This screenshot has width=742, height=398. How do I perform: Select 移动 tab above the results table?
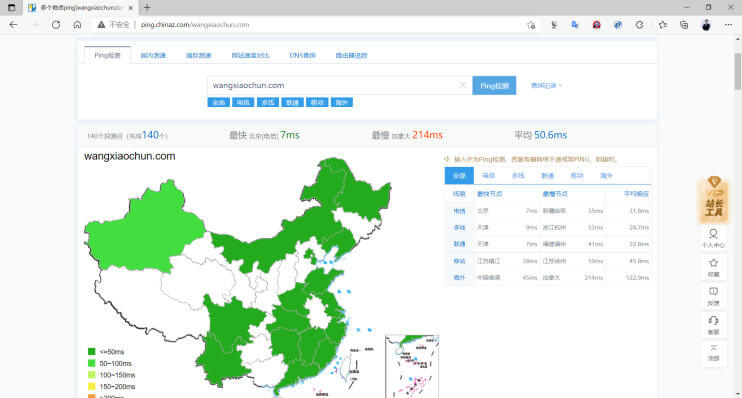(x=577, y=176)
